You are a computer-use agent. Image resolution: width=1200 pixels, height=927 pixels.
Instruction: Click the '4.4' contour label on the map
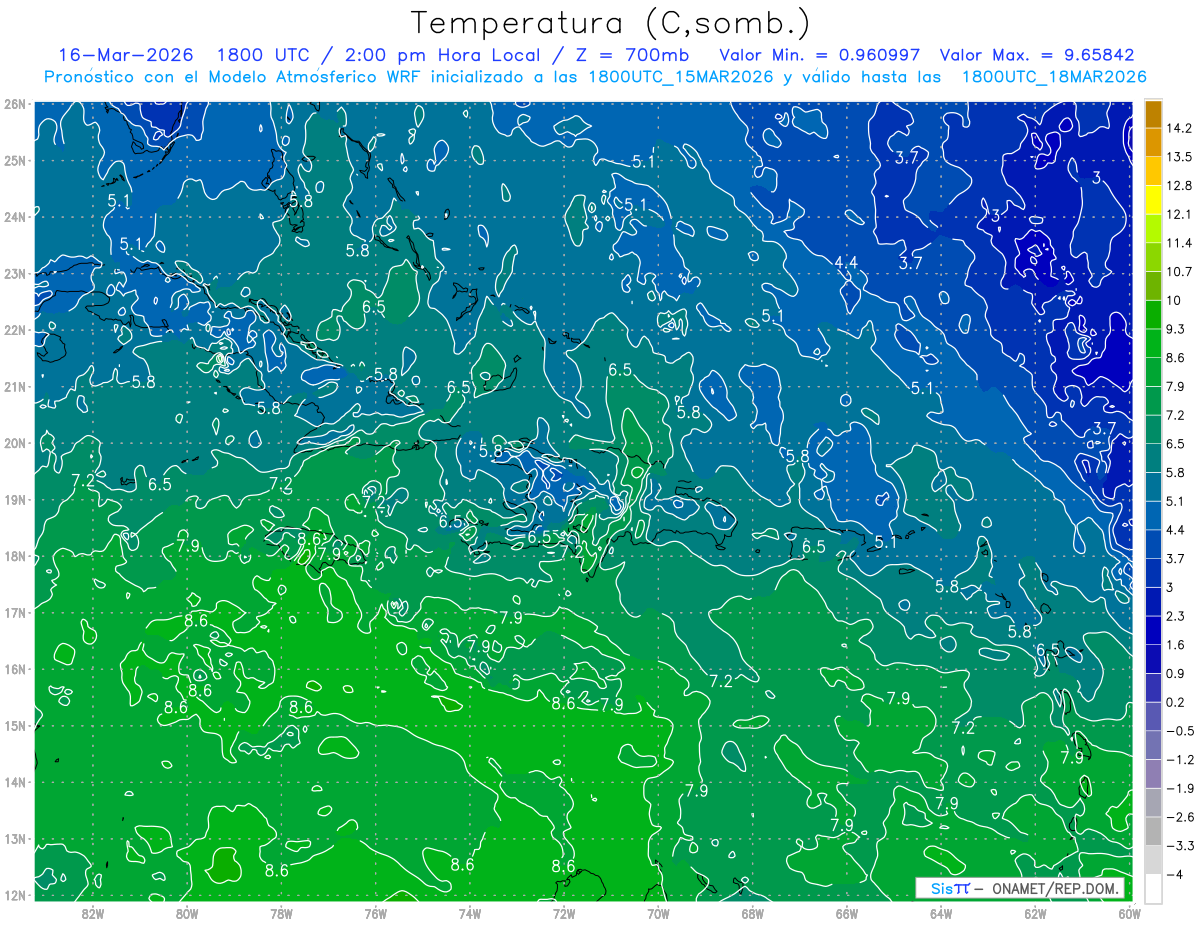click(846, 262)
